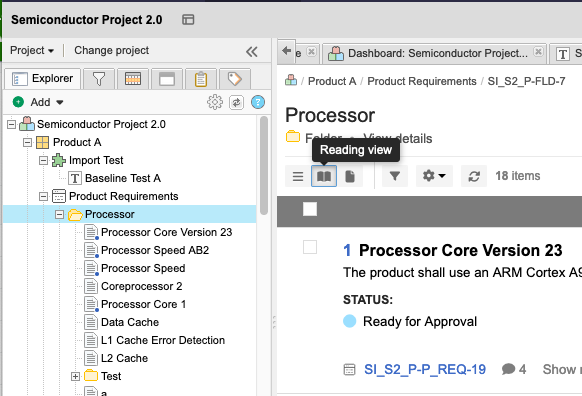Open the blue help question icon
The width and height of the screenshot is (582, 396).
click(x=258, y=102)
